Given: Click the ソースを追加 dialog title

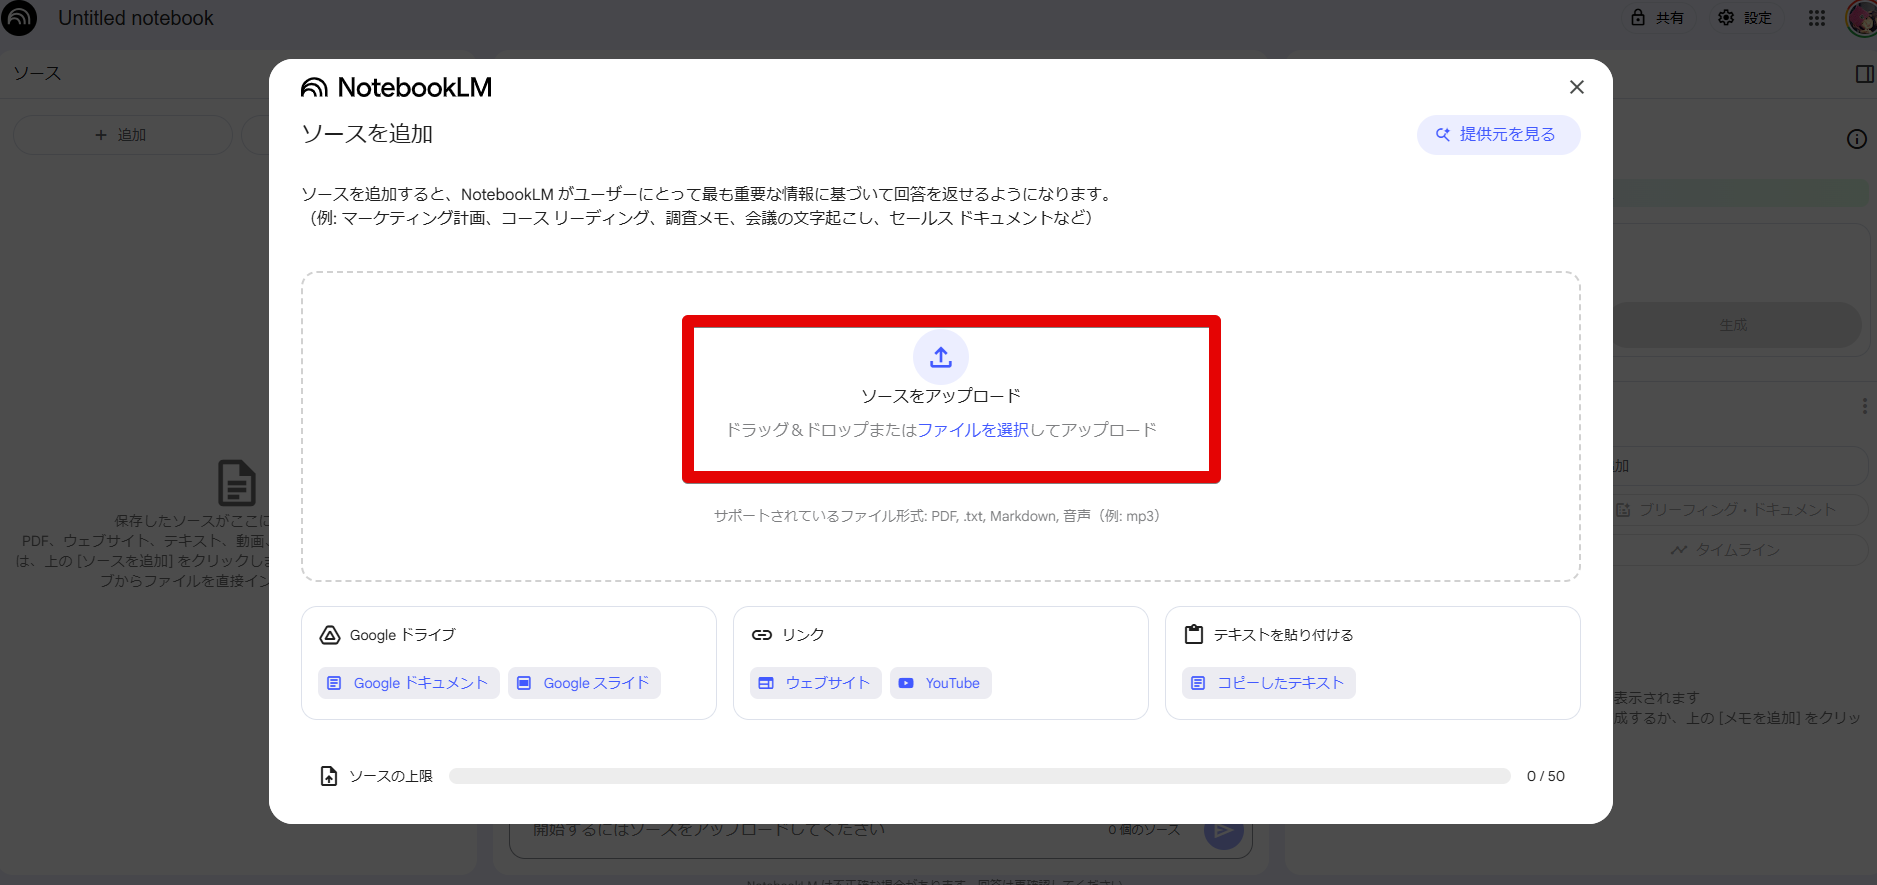Looking at the screenshot, I should pyautogui.click(x=367, y=134).
